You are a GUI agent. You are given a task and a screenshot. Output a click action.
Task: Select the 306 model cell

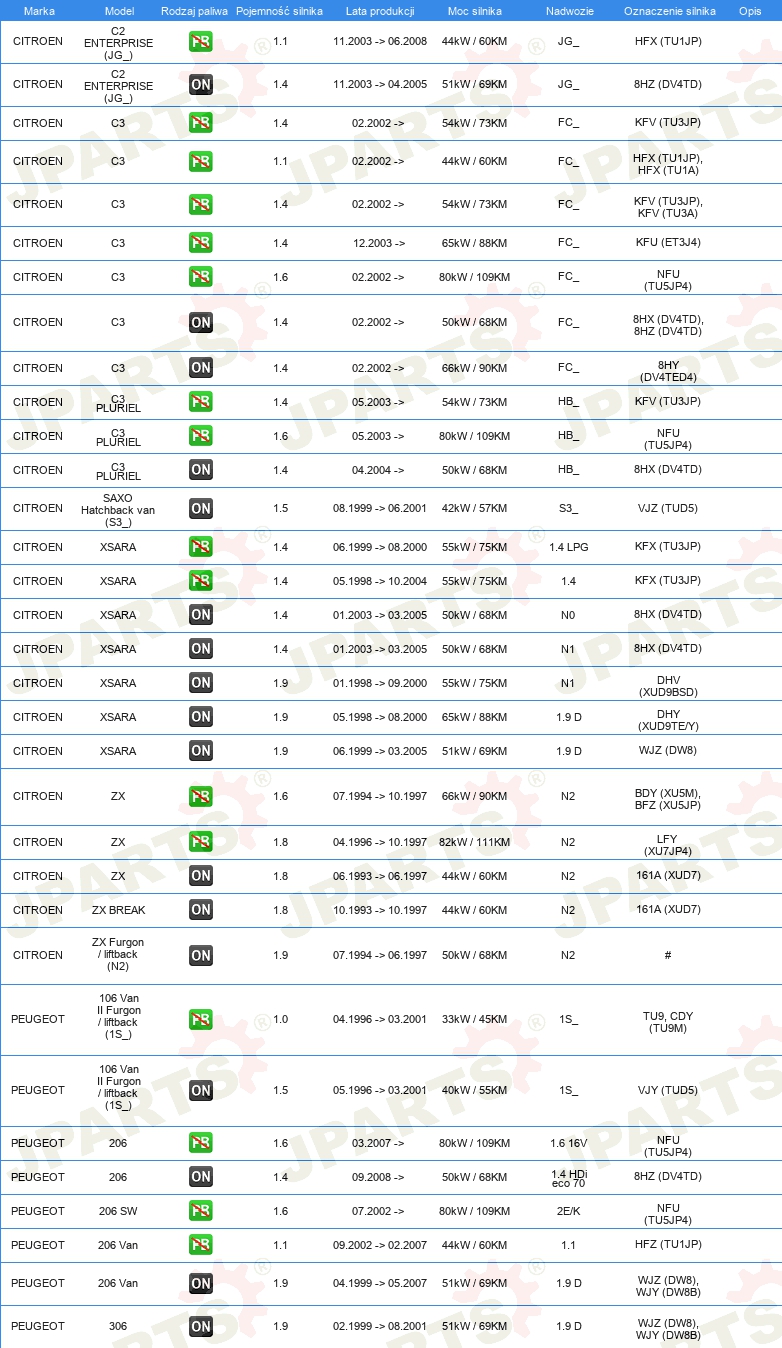point(118,1327)
